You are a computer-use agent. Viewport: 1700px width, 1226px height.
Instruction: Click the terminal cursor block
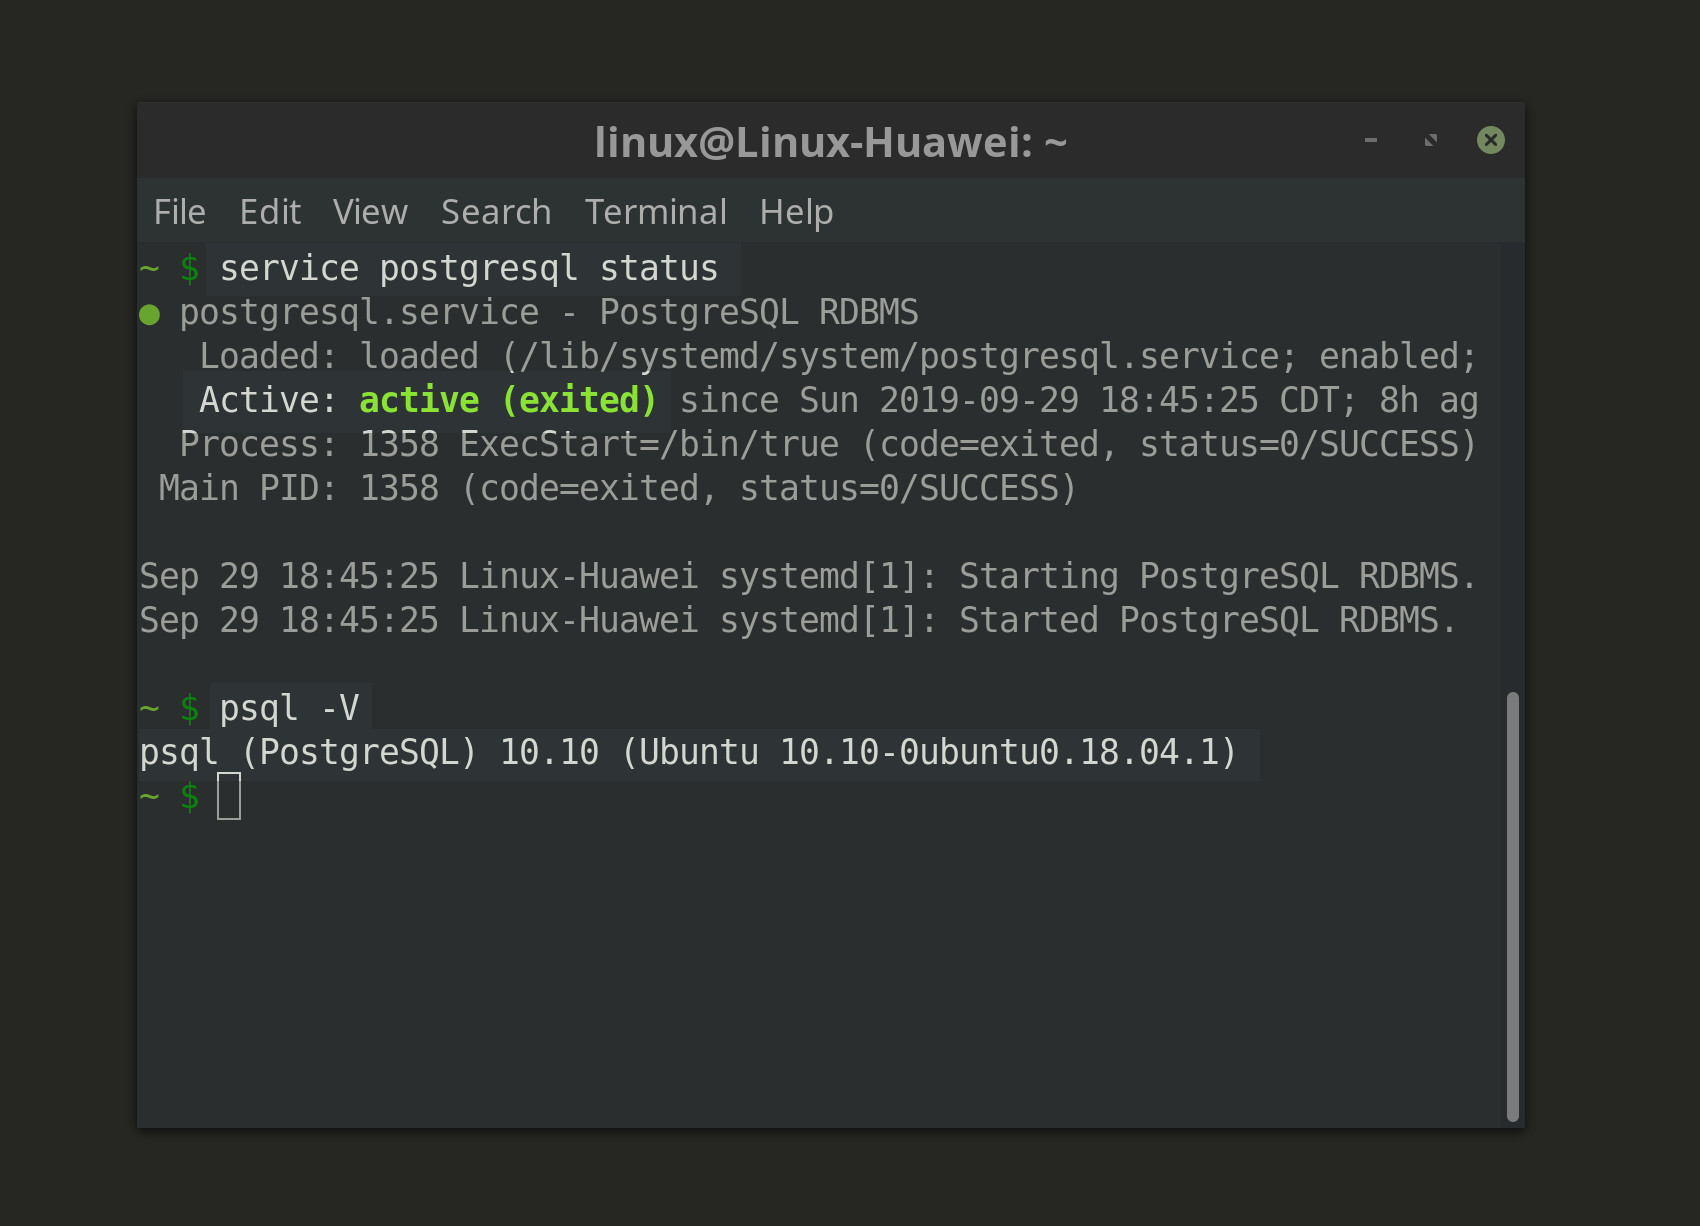230,796
